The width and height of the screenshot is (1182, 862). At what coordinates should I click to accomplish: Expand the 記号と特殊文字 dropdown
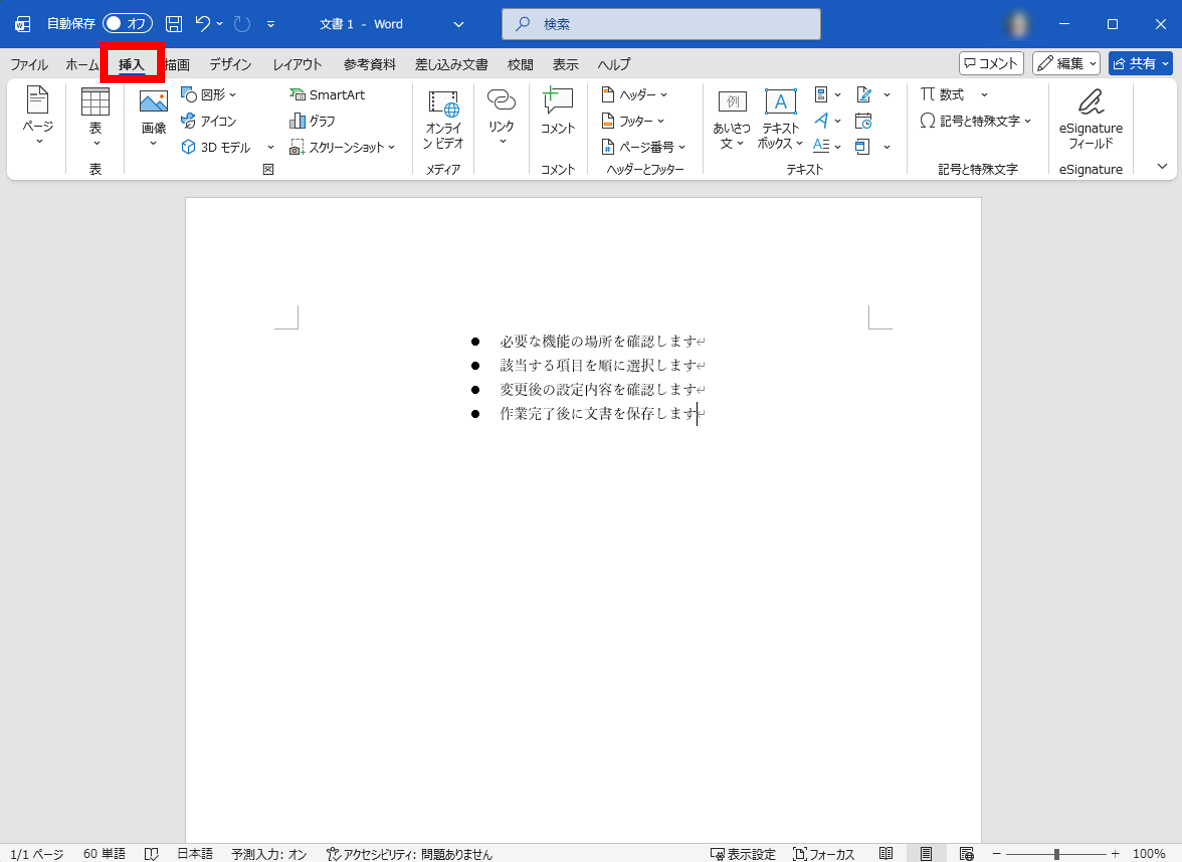pyautogui.click(x=976, y=121)
